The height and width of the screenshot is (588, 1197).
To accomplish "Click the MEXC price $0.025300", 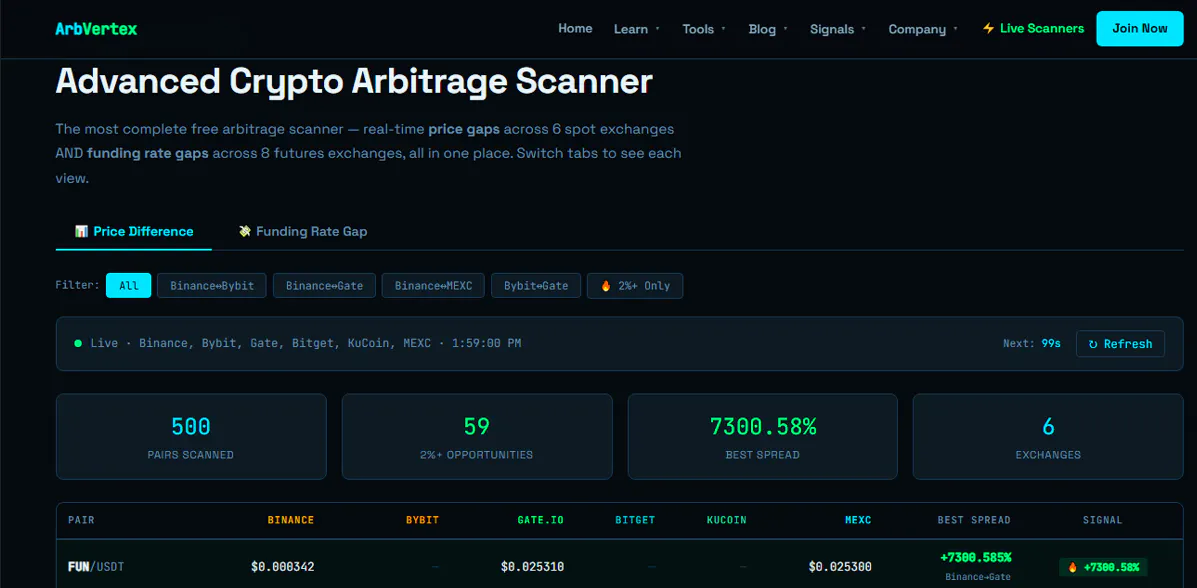I will [840, 567].
